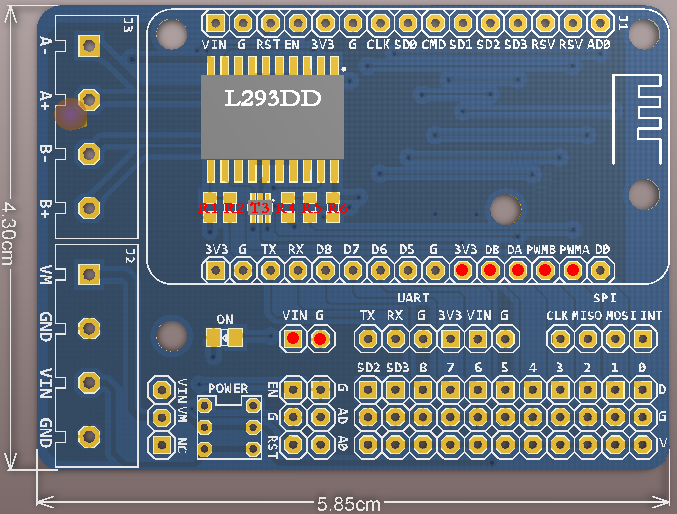
Task: Click the red PWMA pin pad
Action: click(572, 269)
